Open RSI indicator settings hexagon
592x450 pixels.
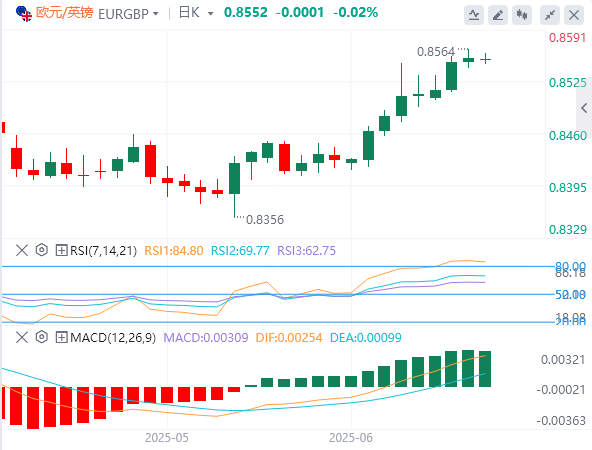(42, 250)
